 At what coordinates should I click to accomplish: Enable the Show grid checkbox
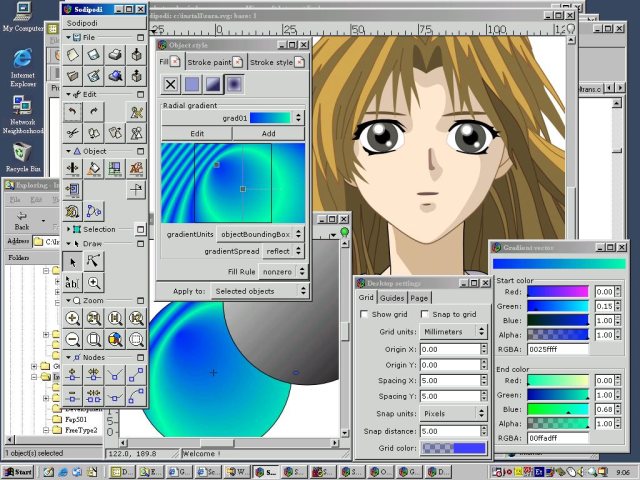(x=364, y=314)
